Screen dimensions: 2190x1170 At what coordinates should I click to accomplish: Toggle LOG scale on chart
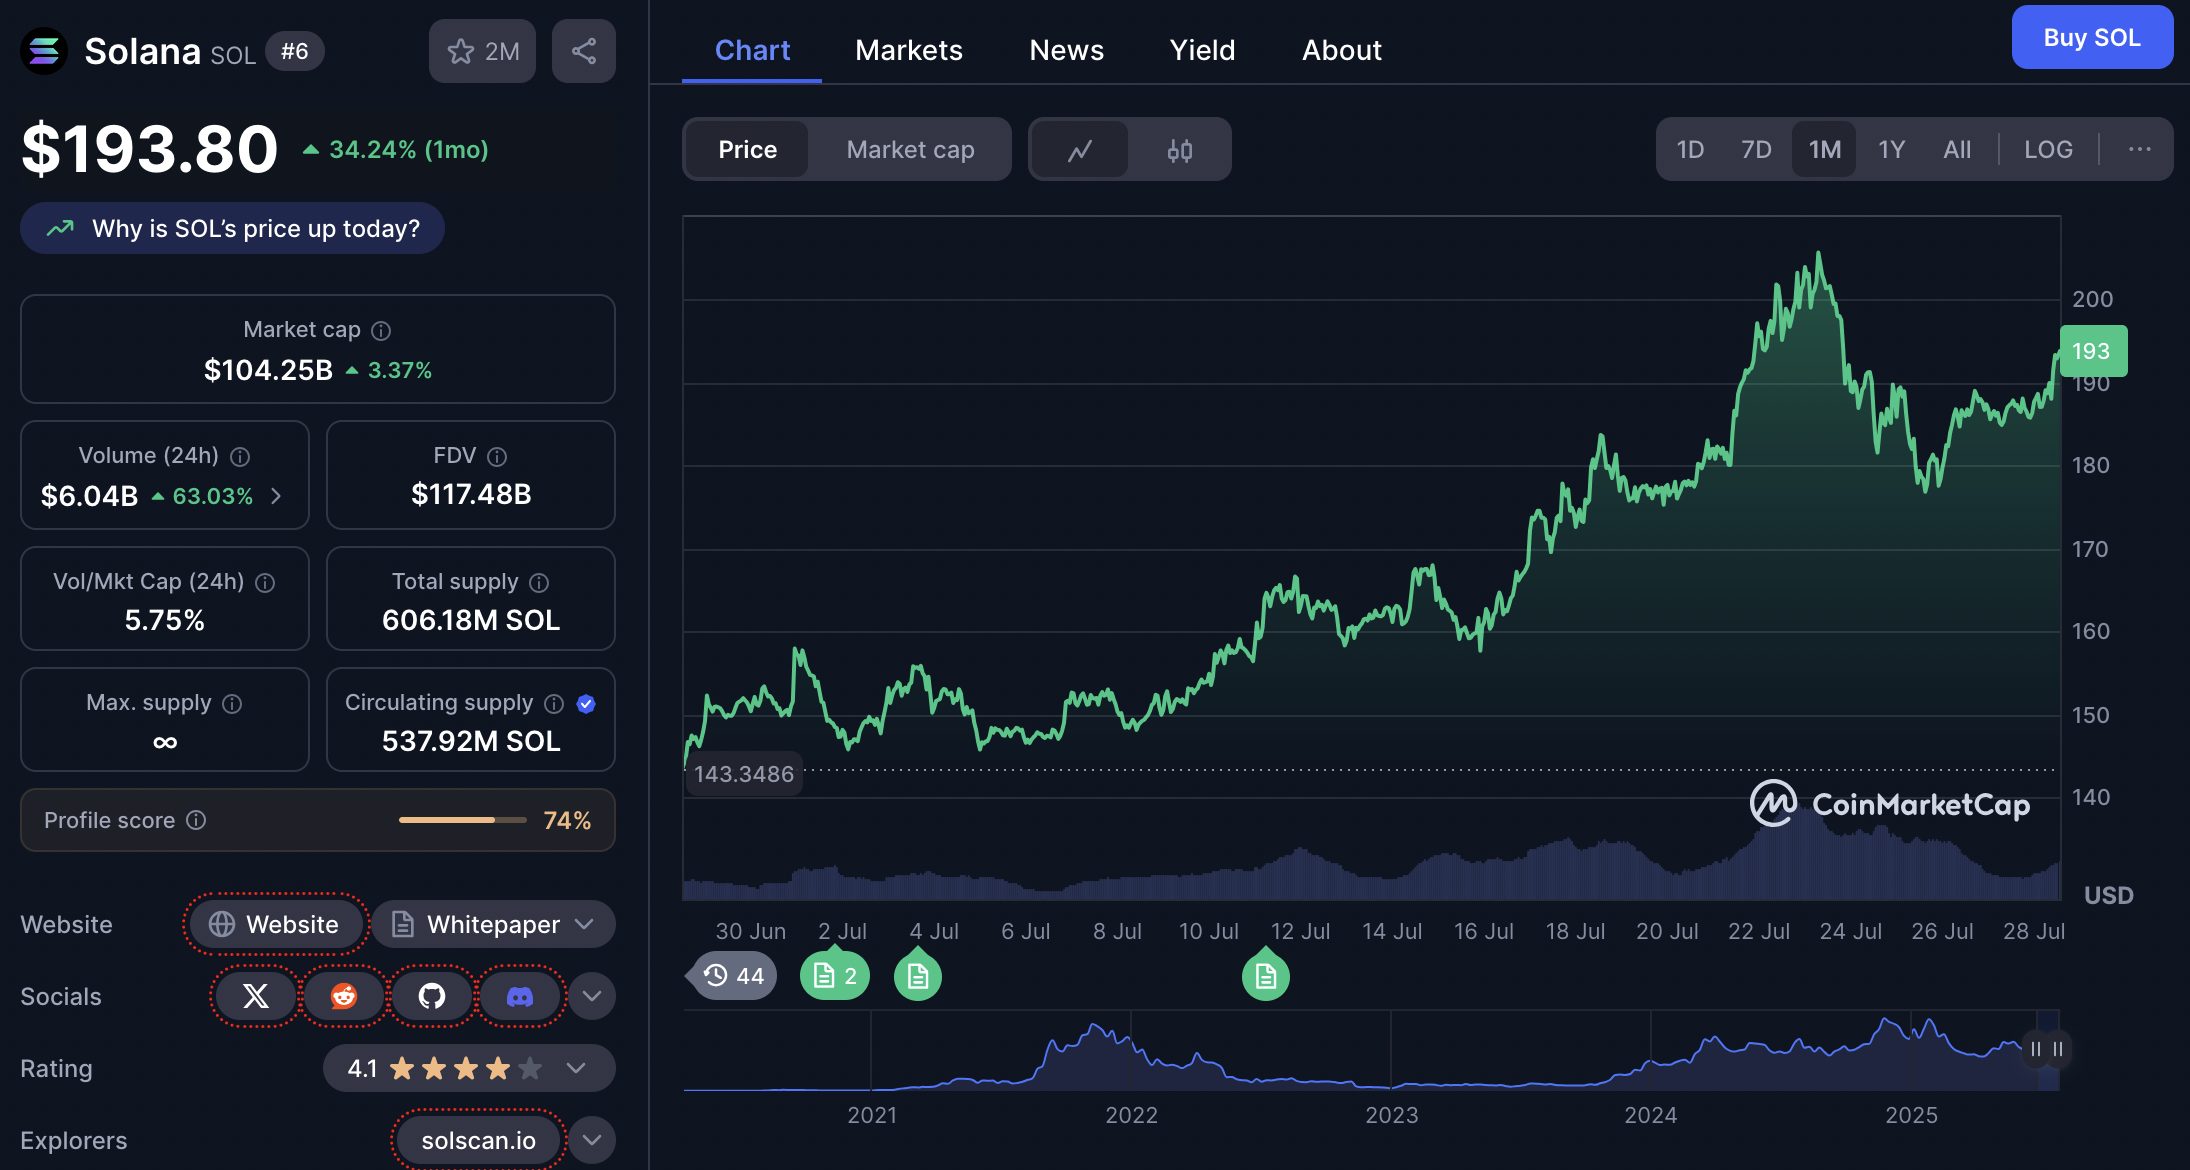(2048, 150)
